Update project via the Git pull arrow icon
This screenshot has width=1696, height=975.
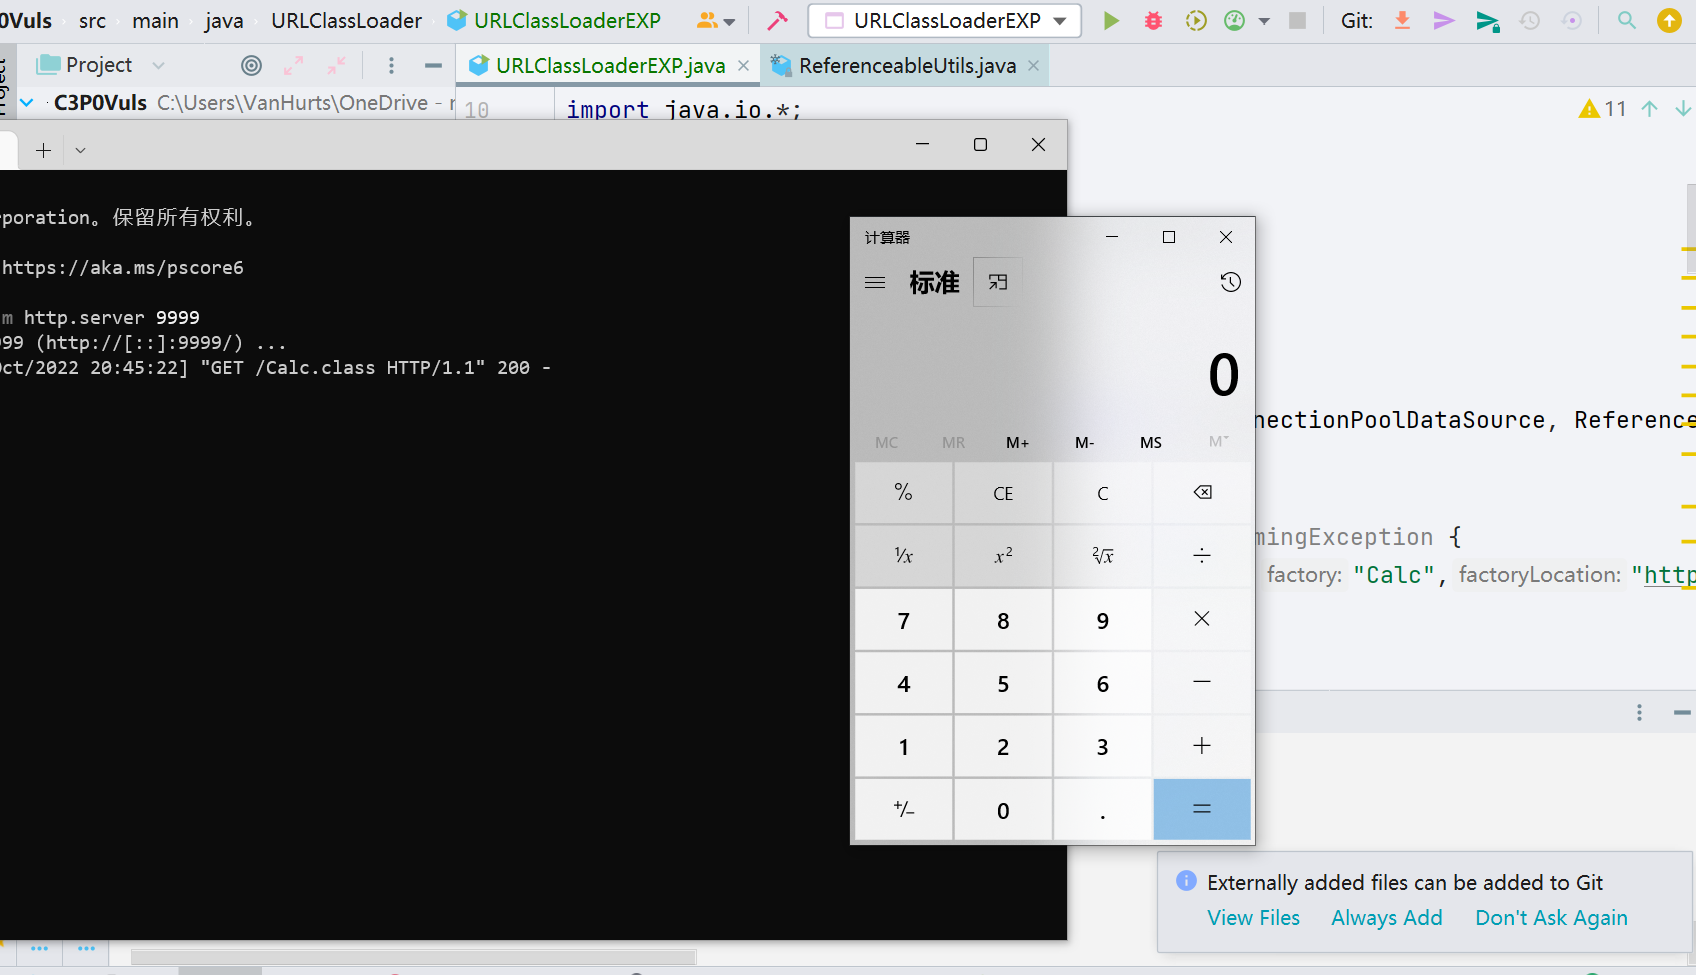[1402, 20]
